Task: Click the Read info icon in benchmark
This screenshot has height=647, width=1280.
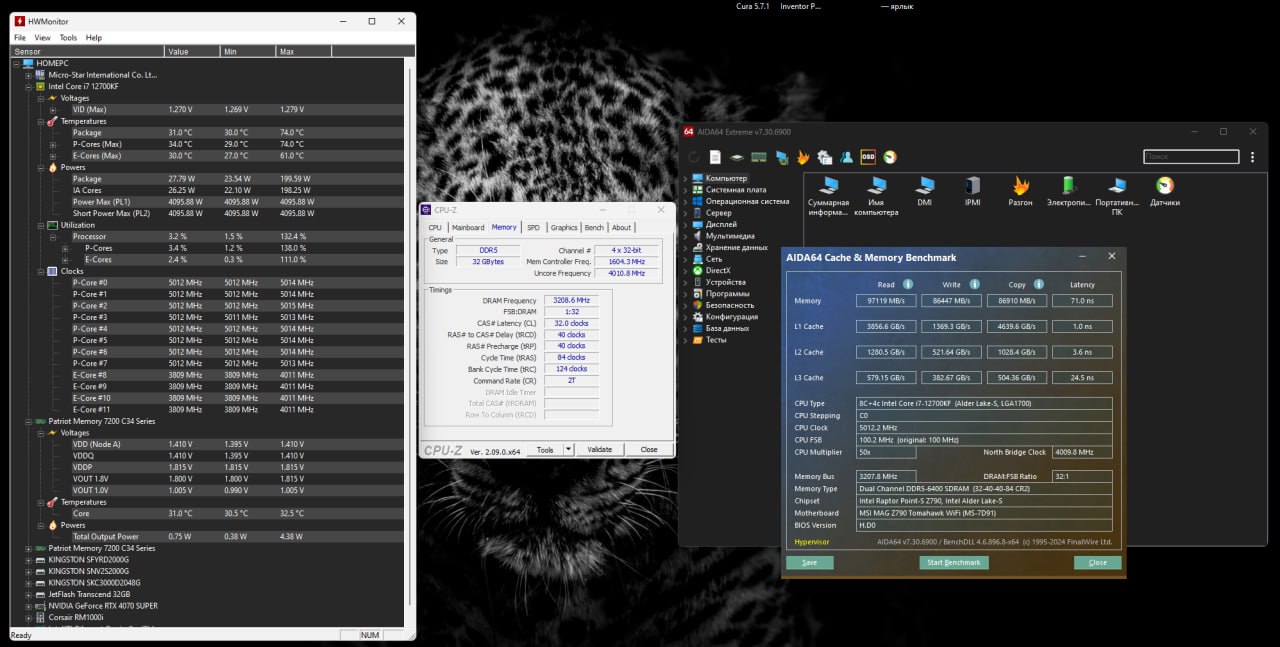Action: (908, 284)
